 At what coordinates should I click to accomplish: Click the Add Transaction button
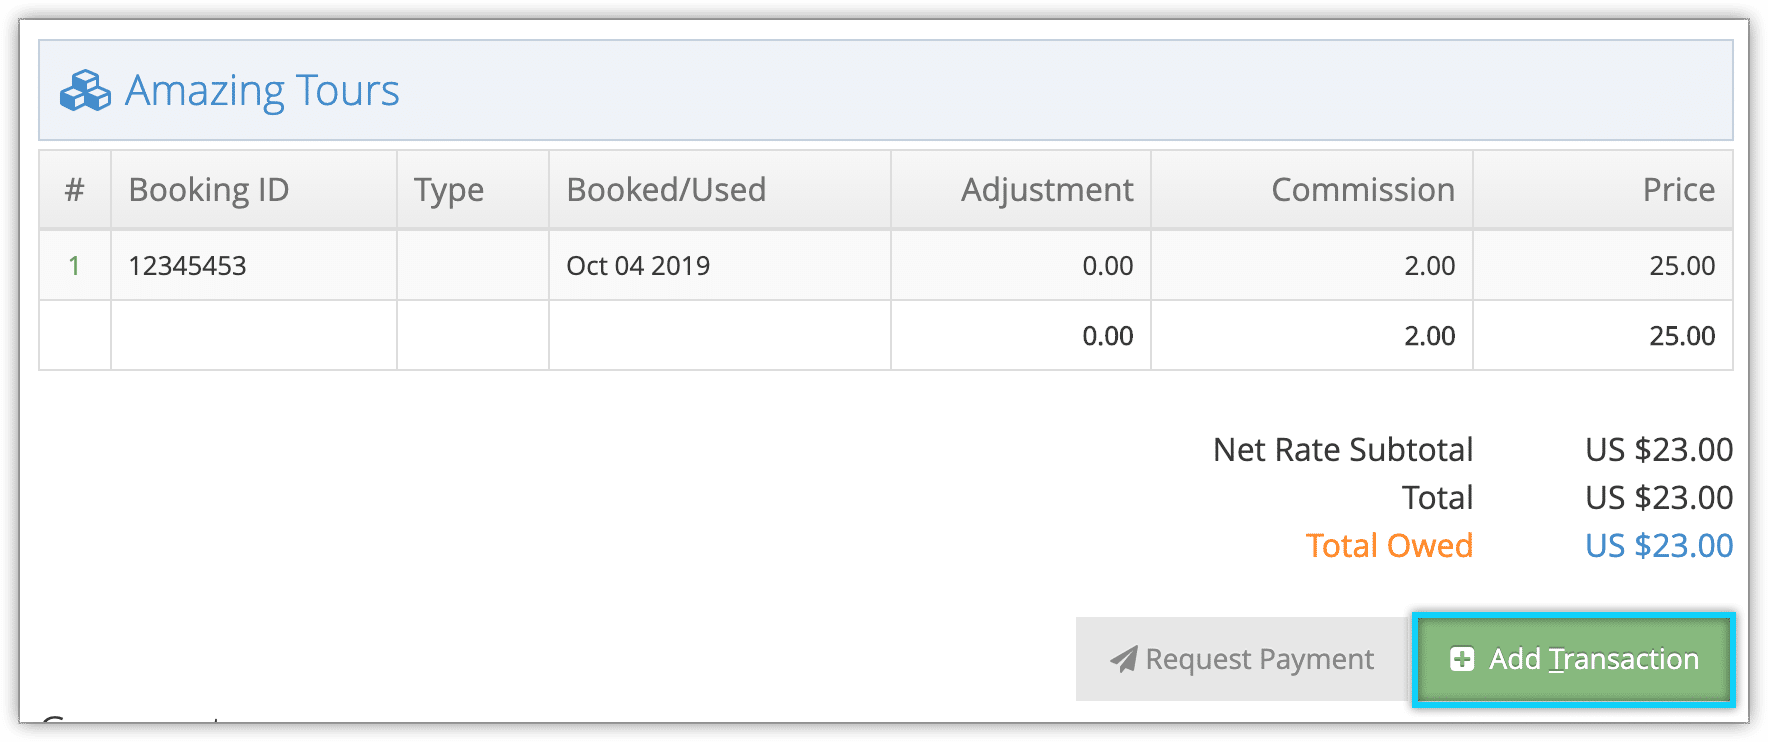tap(1573, 659)
